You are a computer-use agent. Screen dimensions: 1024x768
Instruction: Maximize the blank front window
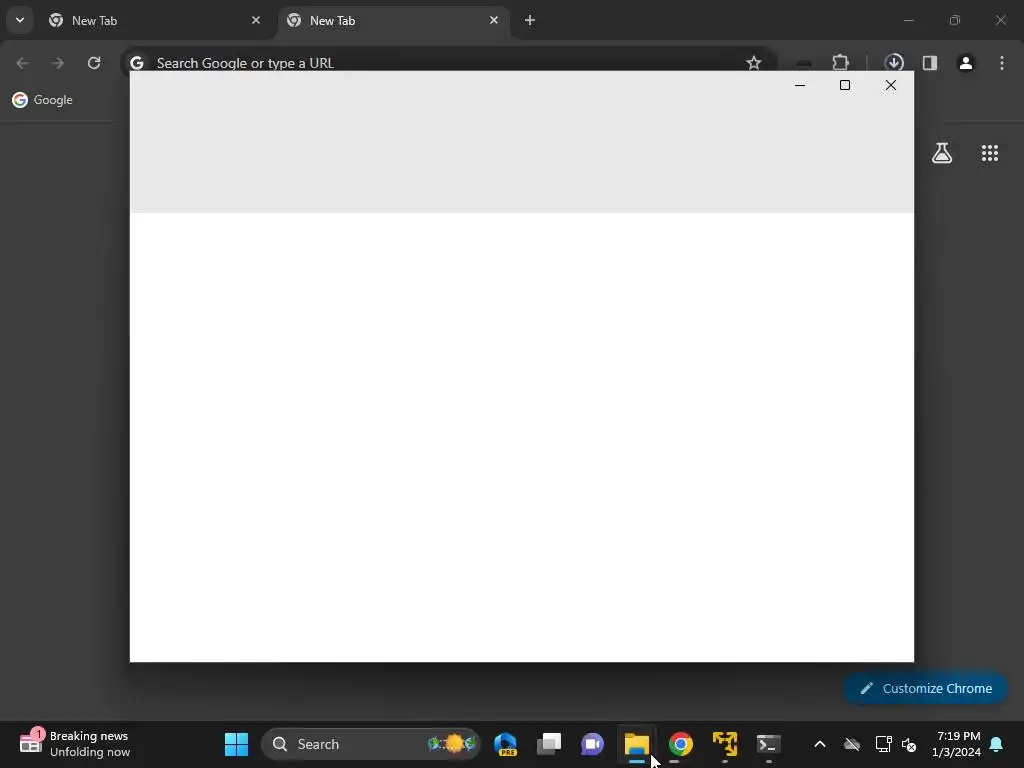pos(845,85)
